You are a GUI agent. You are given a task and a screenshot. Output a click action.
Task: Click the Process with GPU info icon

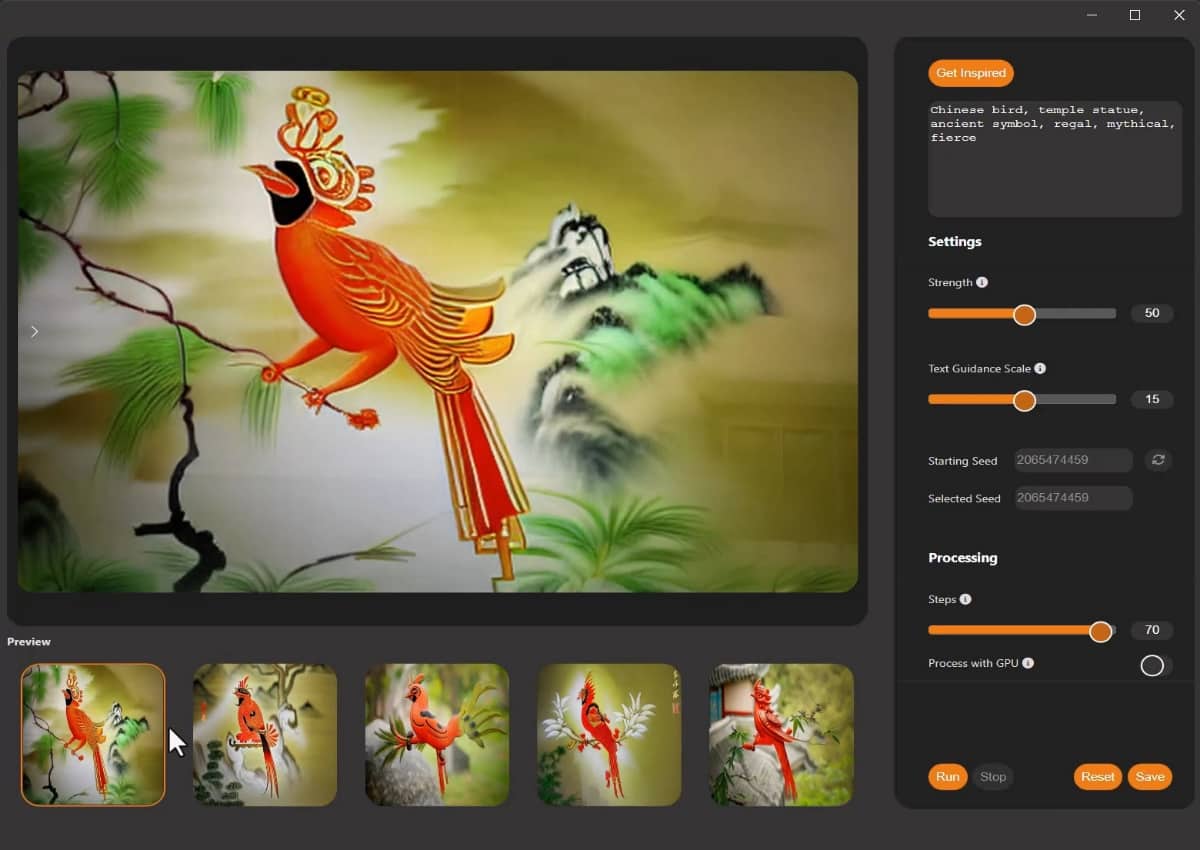tap(1030, 663)
